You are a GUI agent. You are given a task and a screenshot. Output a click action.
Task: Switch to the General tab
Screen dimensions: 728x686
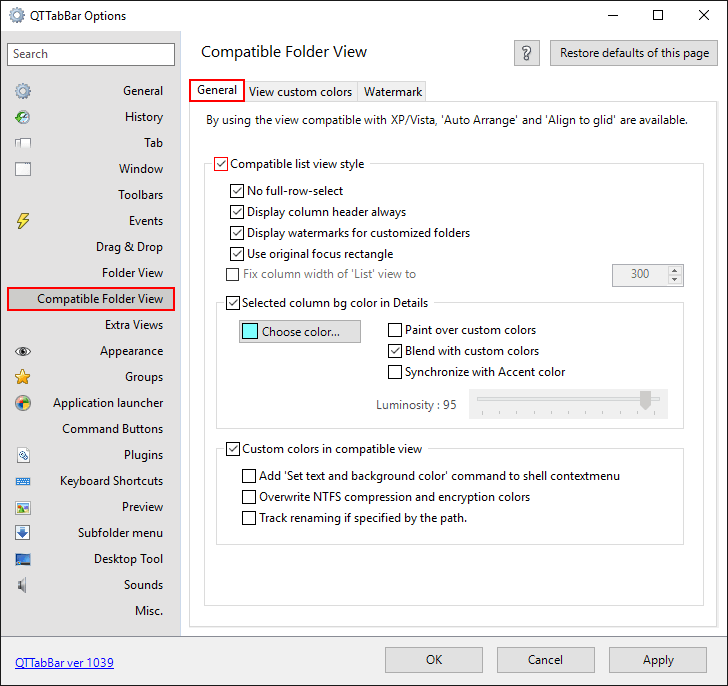[217, 90]
